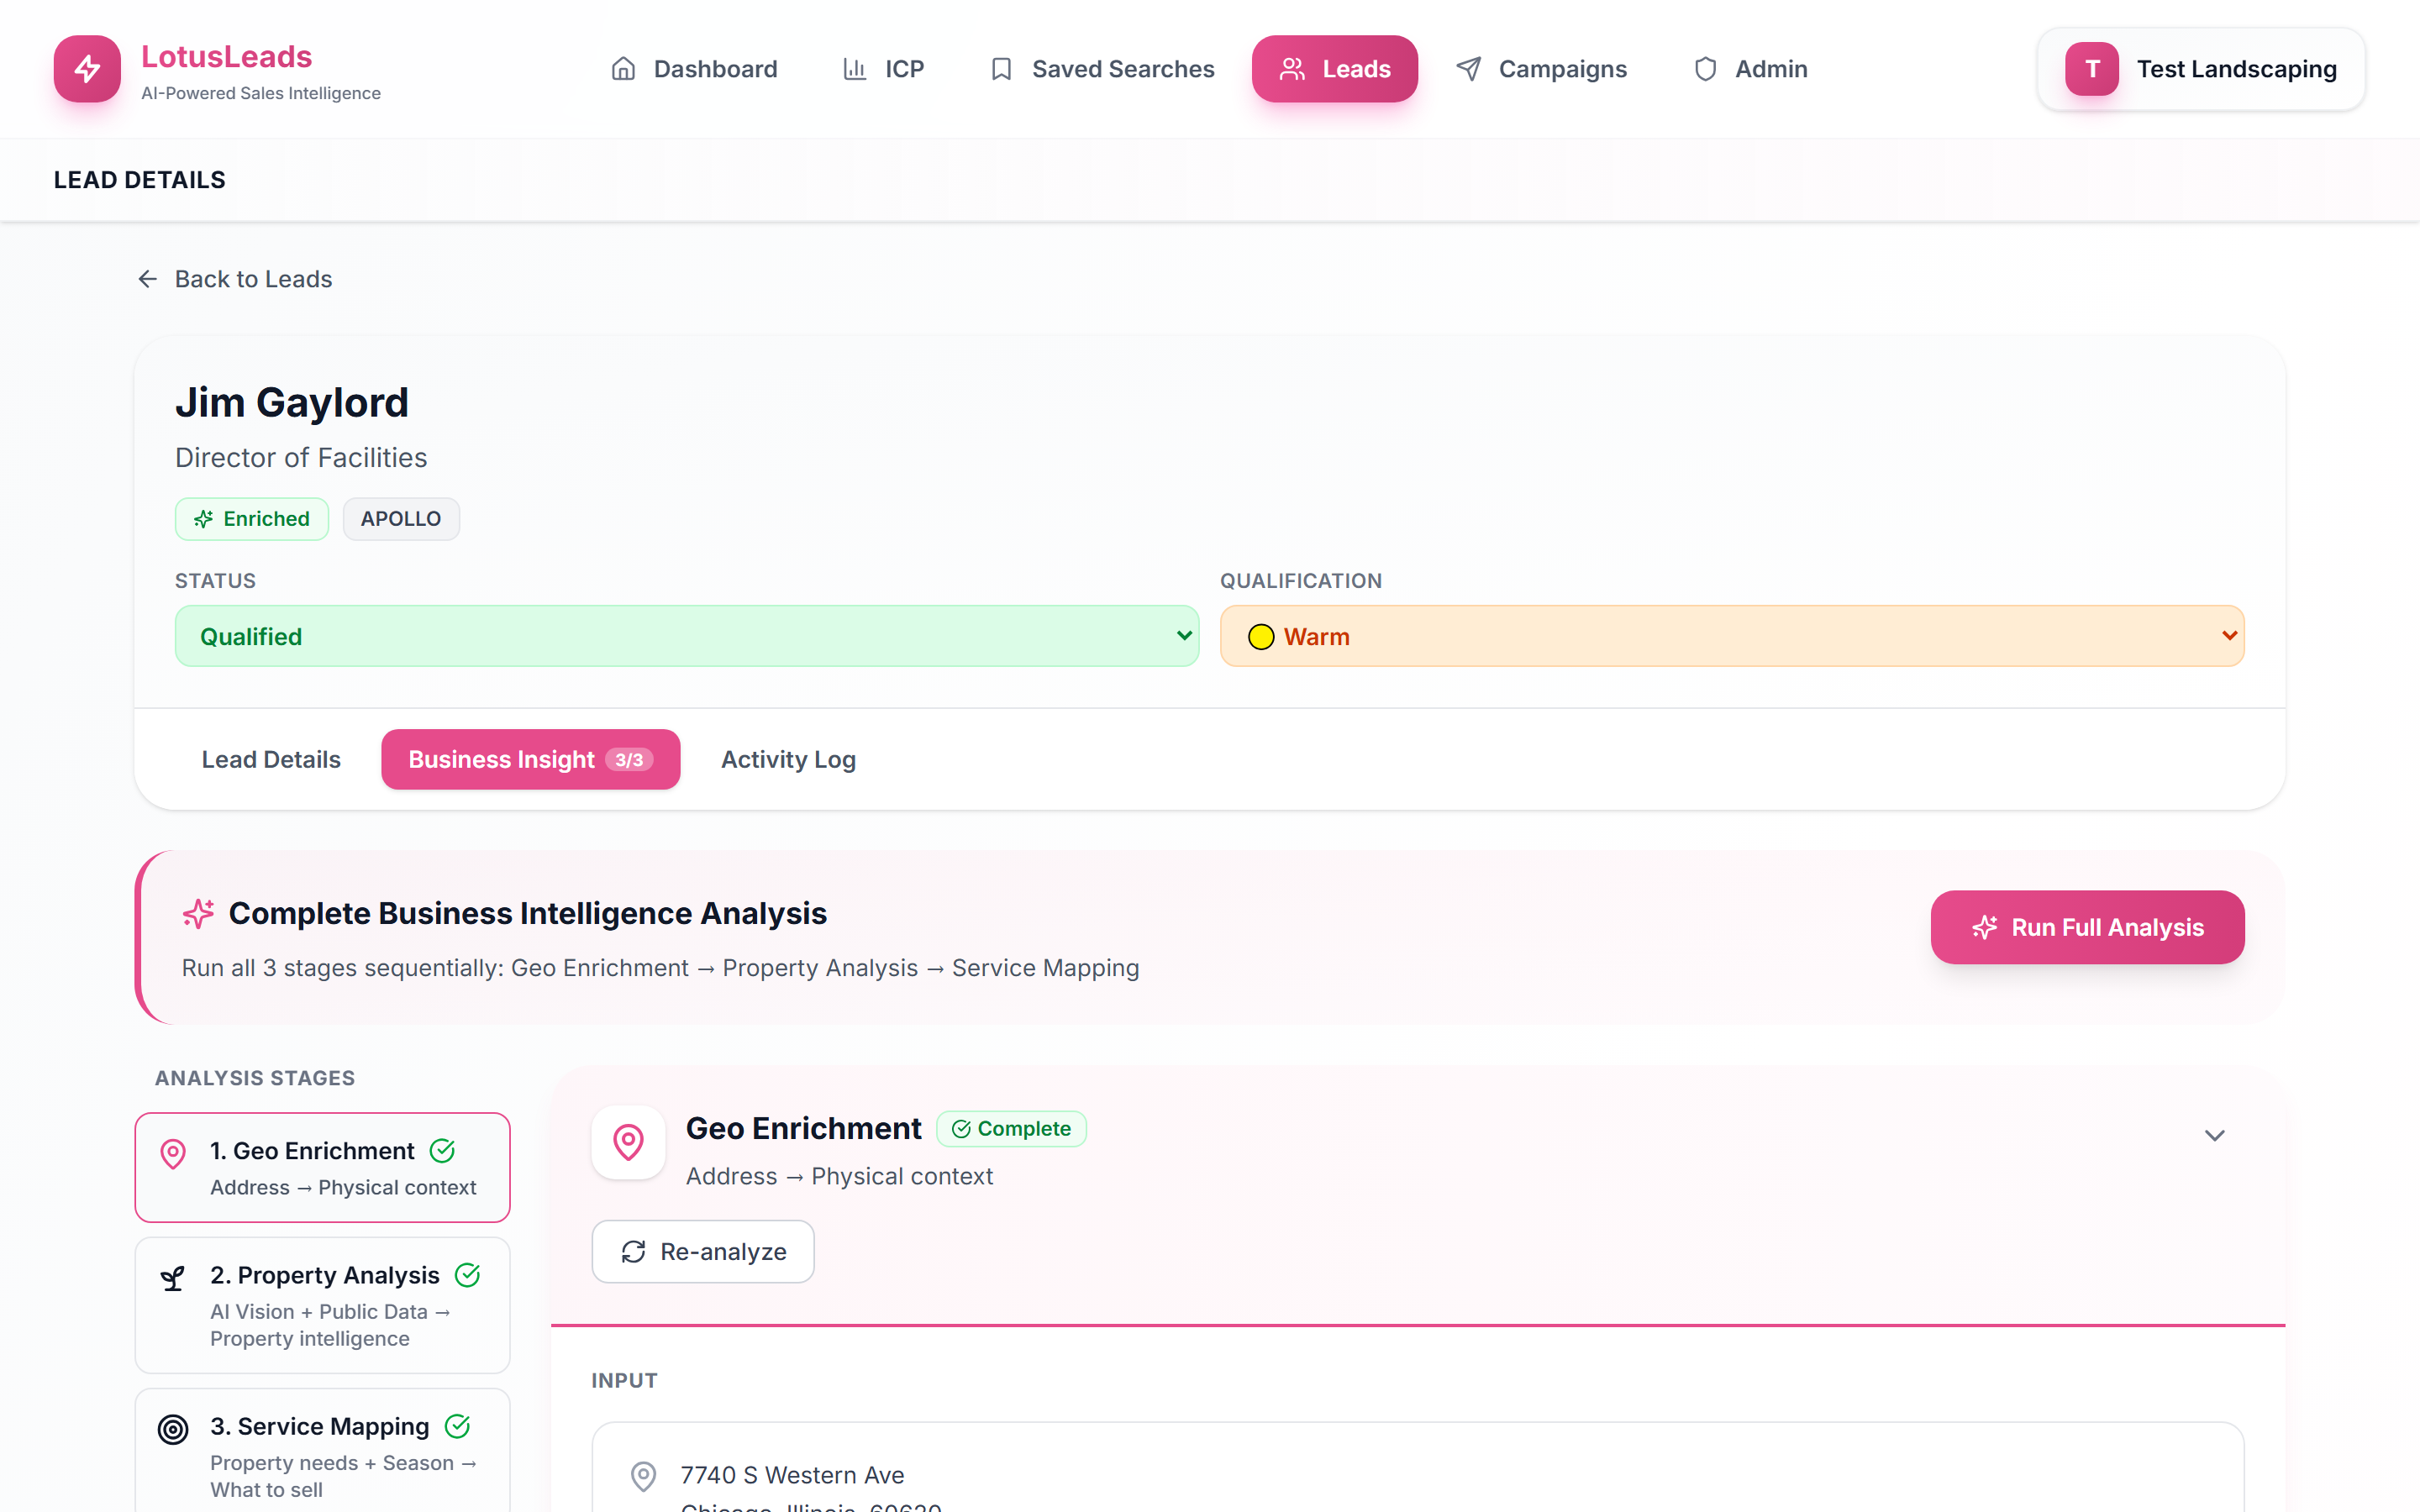This screenshot has width=2420, height=1512.
Task: Click the target icon for Service Mapping
Action: 173,1429
